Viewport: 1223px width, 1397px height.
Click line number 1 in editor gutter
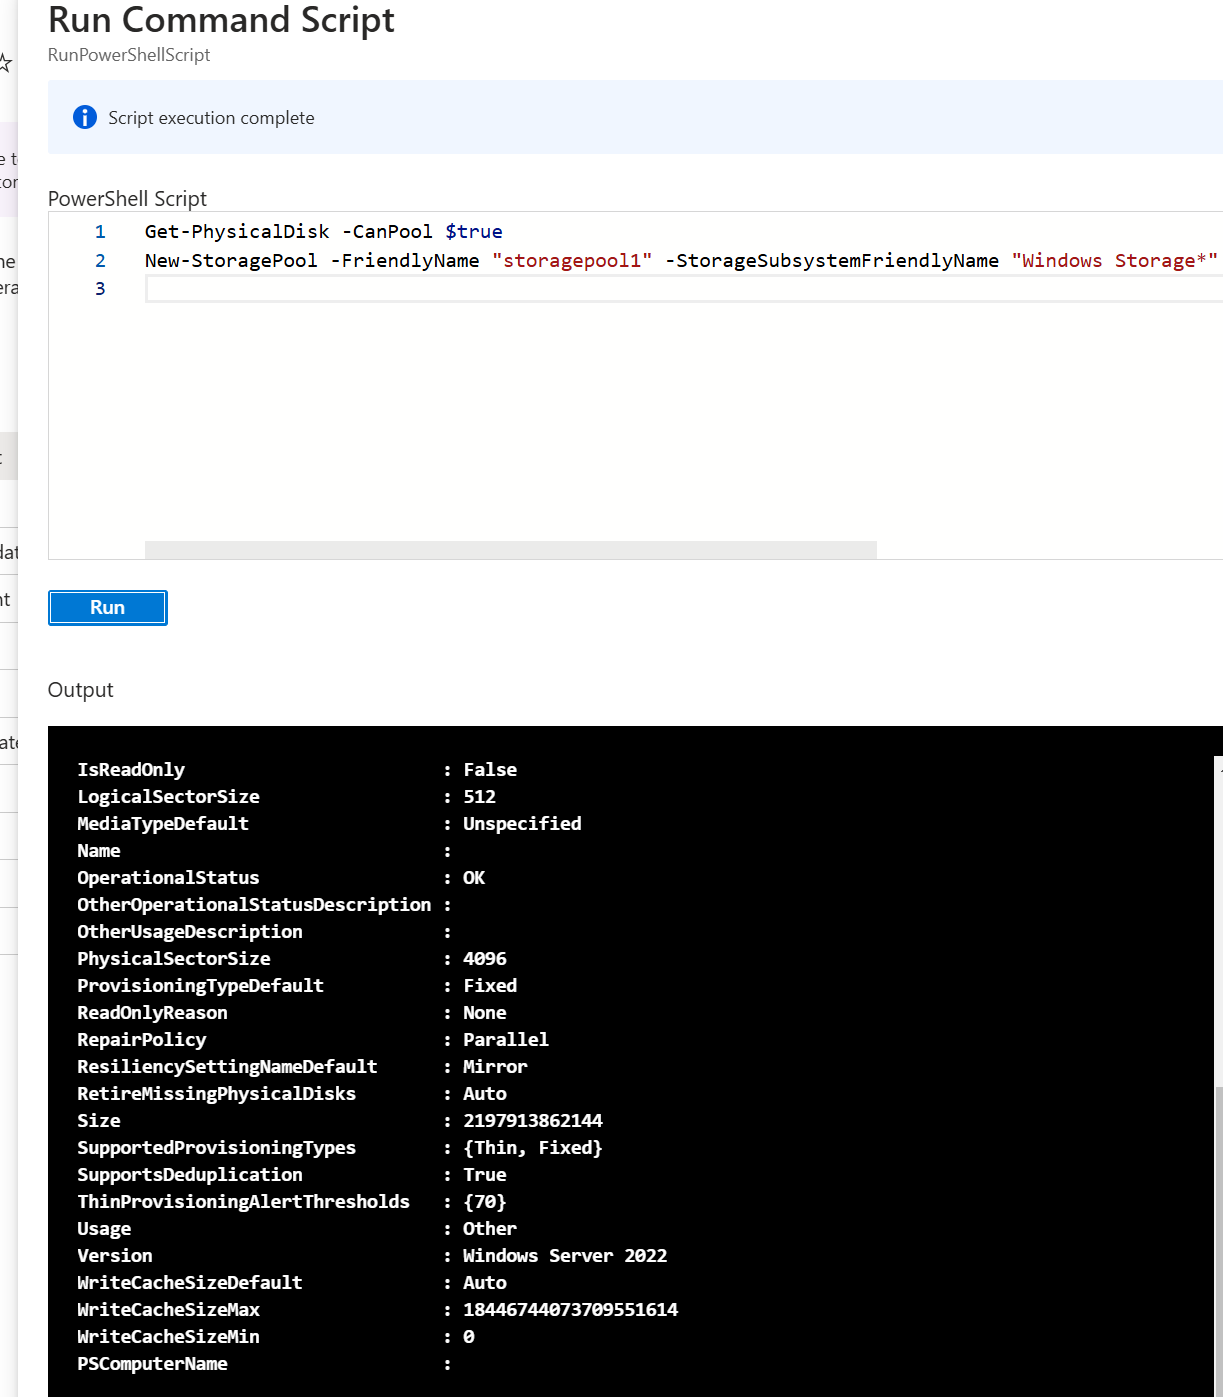100,232
